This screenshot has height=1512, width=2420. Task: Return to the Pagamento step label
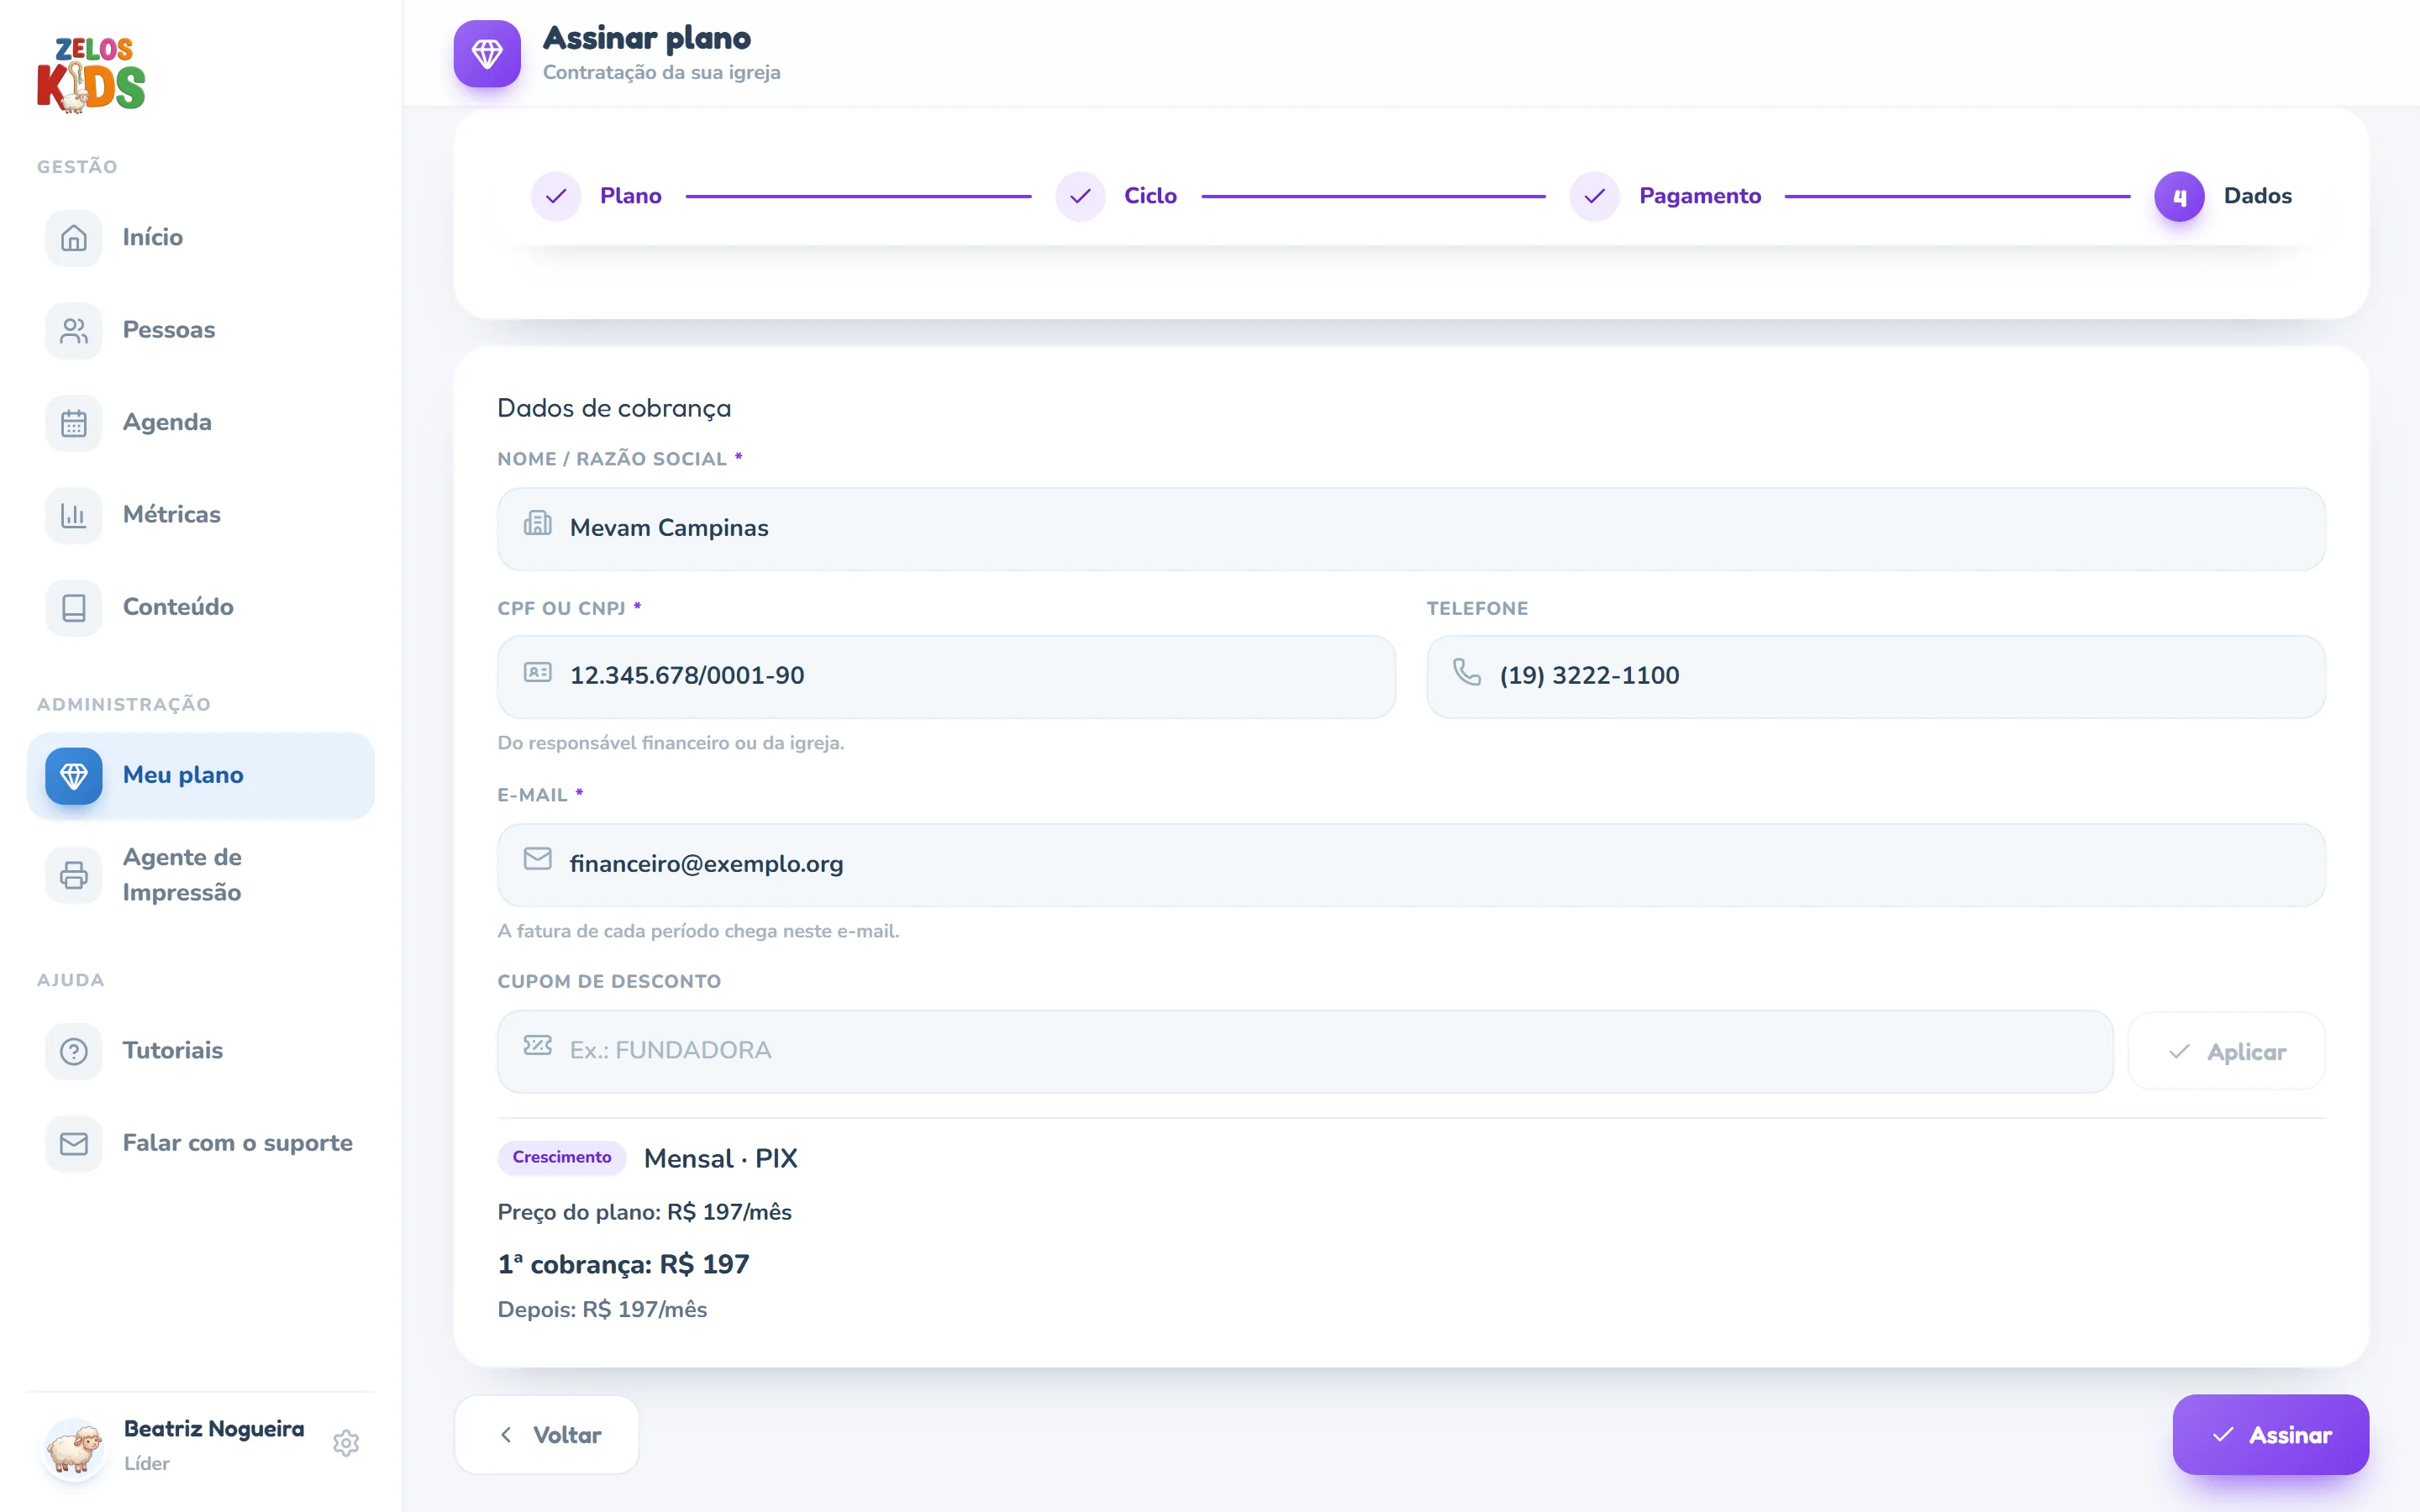click(1700, 196)
